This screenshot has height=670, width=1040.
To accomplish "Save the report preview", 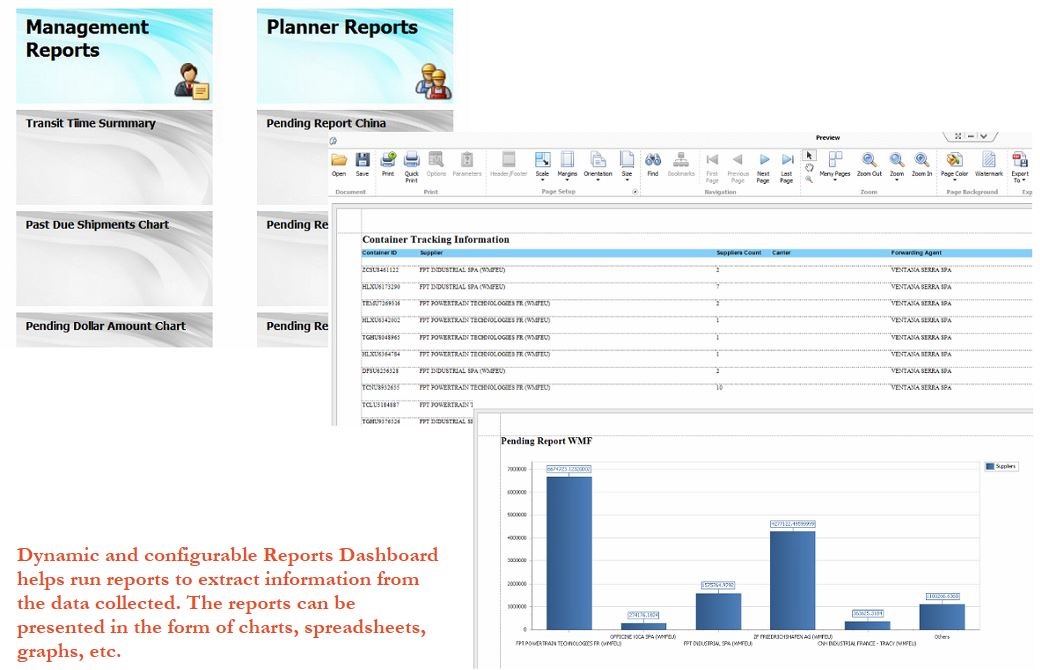I will point(362,164).
